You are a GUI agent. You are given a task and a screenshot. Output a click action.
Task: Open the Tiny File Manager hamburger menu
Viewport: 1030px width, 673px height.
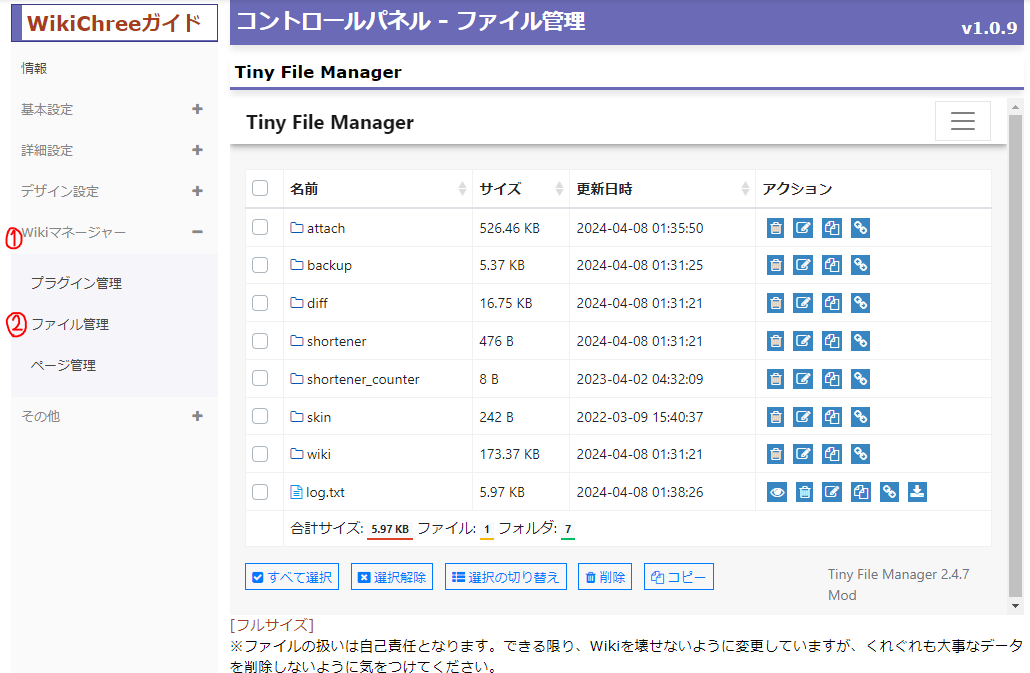tap(962, 122)
